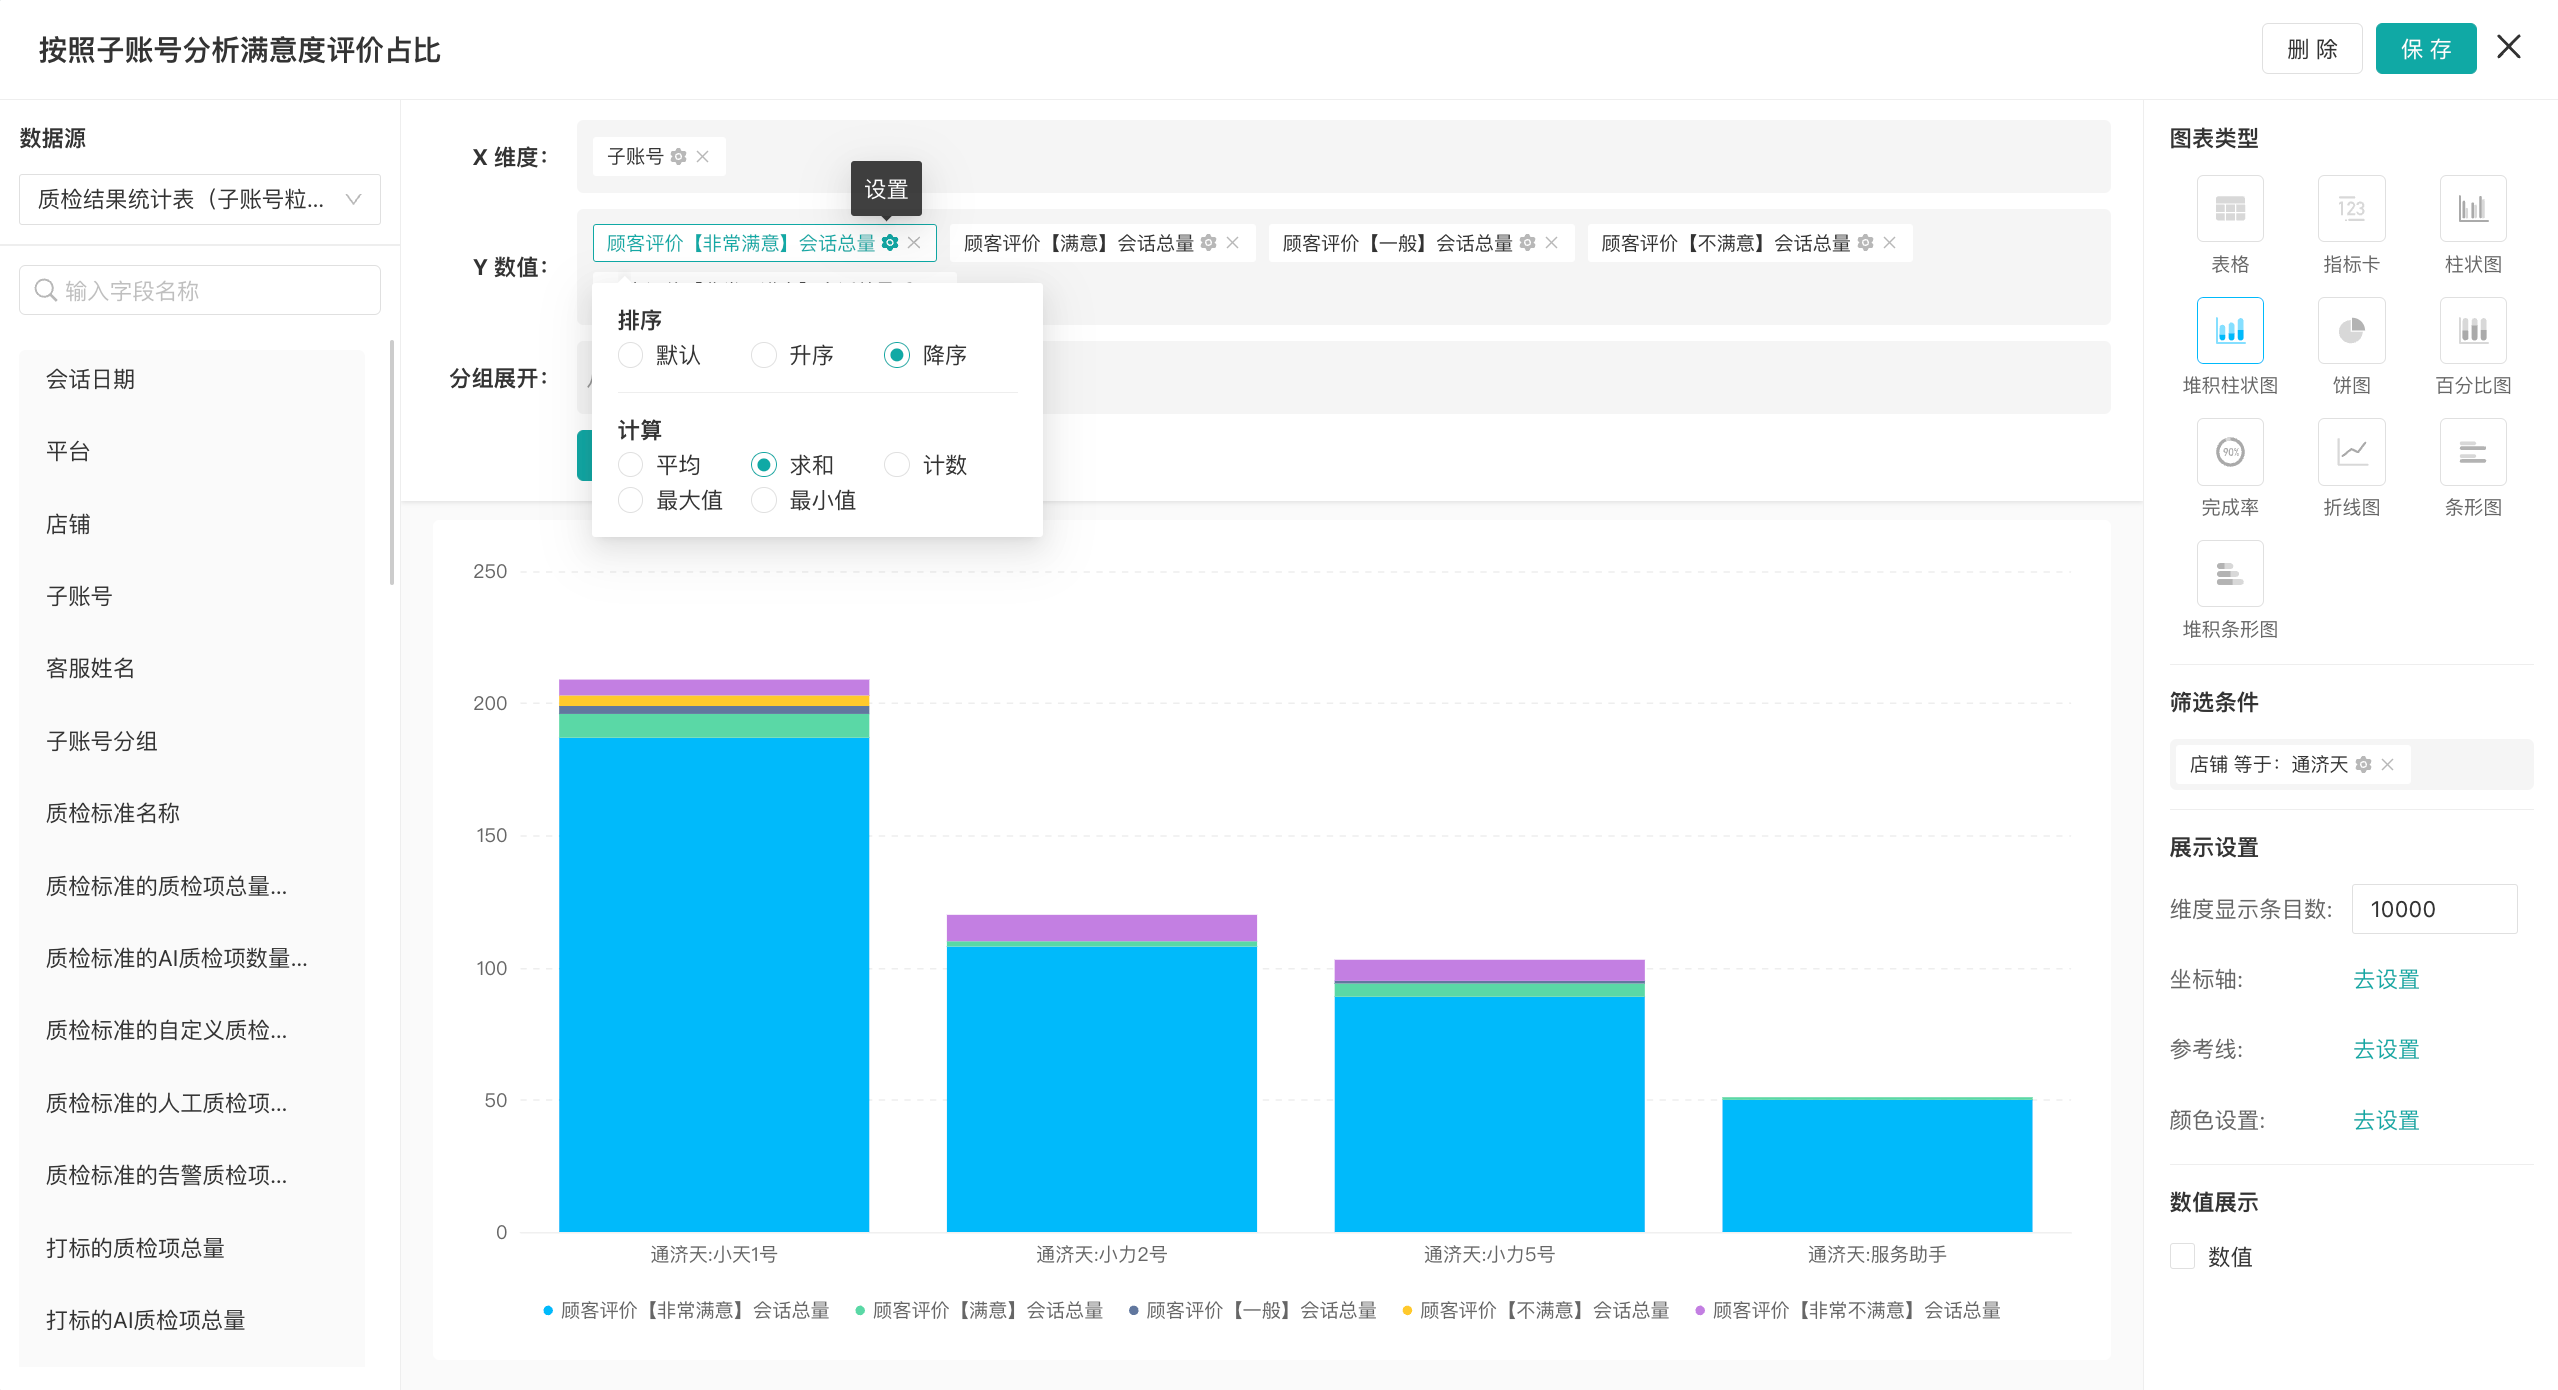Remove the 【满意】会话总量 tag
Image resolution: width=2558 pixels, height=1390 pixels.
[x=1233, y=243]
